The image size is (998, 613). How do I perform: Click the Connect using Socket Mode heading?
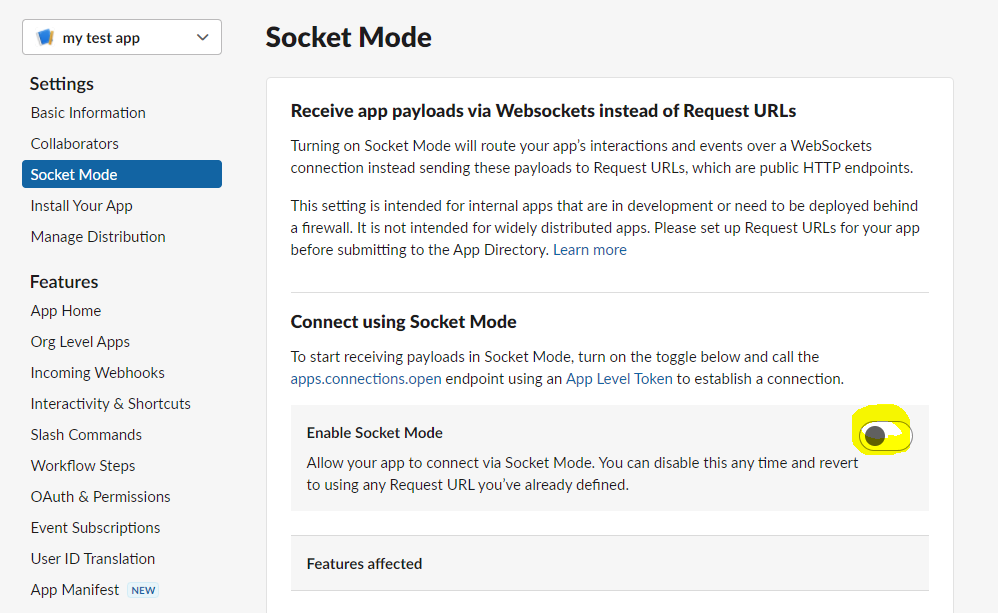click(404, 322)
